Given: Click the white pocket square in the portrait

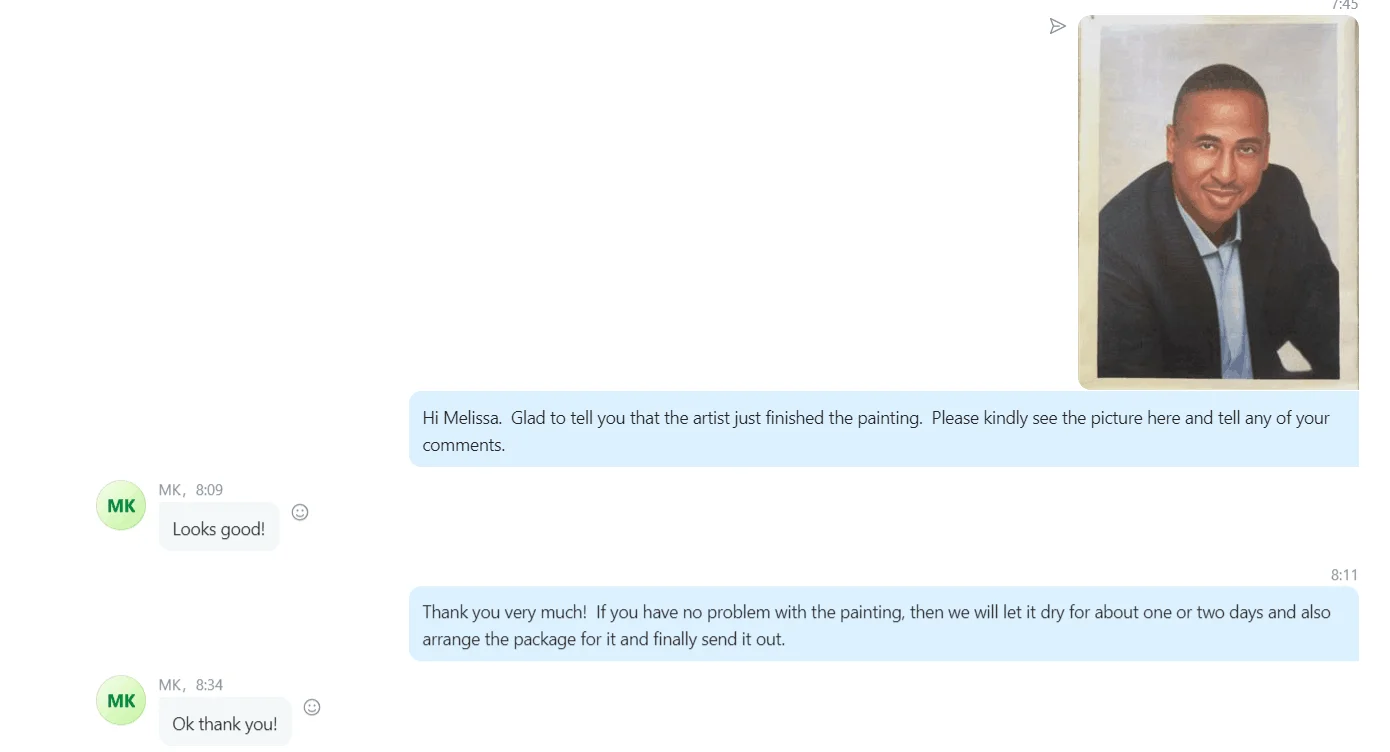Looking at the screenshot, I should 1293,356.
